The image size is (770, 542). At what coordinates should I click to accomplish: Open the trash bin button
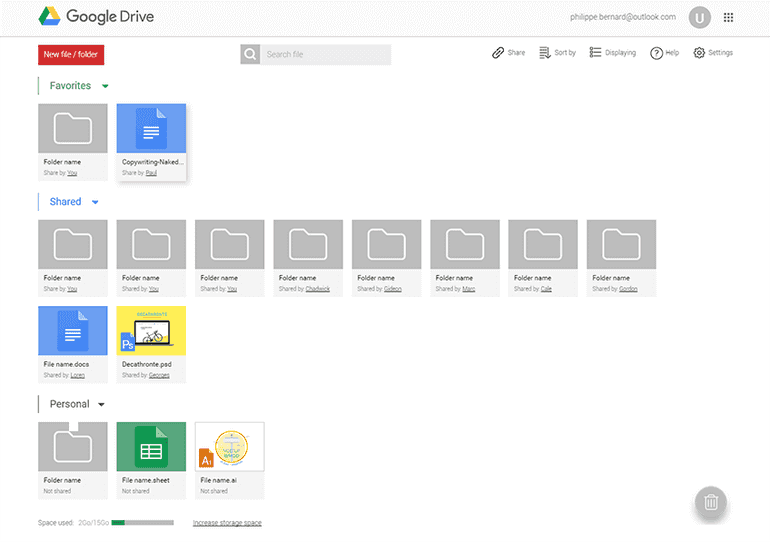click(711, 502)
